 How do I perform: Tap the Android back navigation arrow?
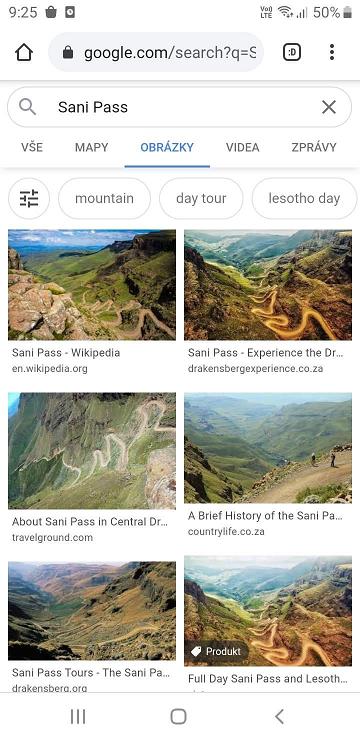pos(279,716)
